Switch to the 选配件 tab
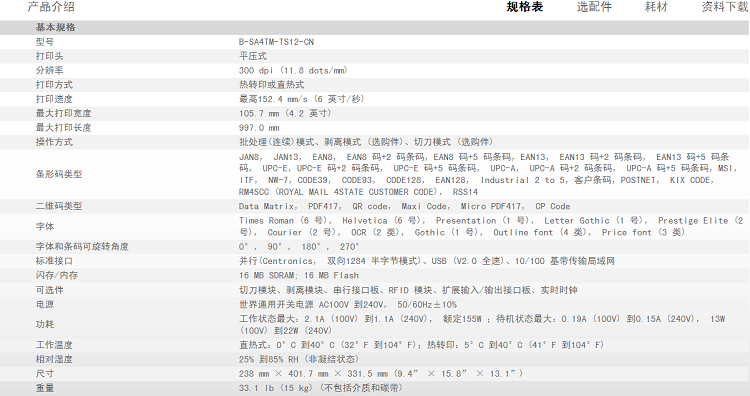This screenshot has width=750, height=396. 594,7
